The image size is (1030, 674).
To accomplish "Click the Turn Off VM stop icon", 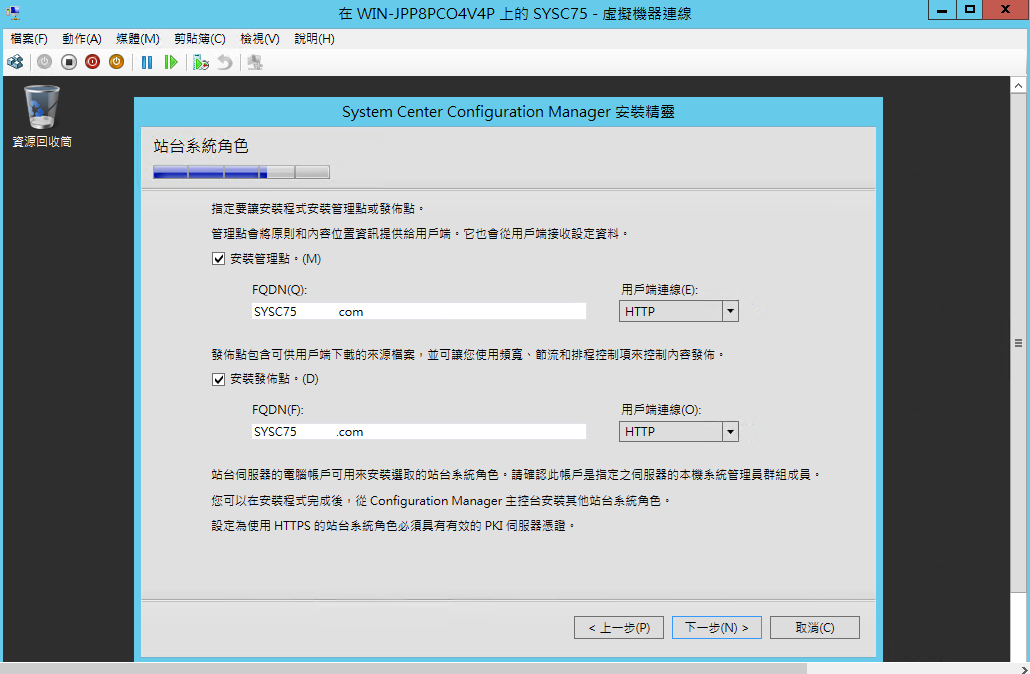I will point(69,62).
